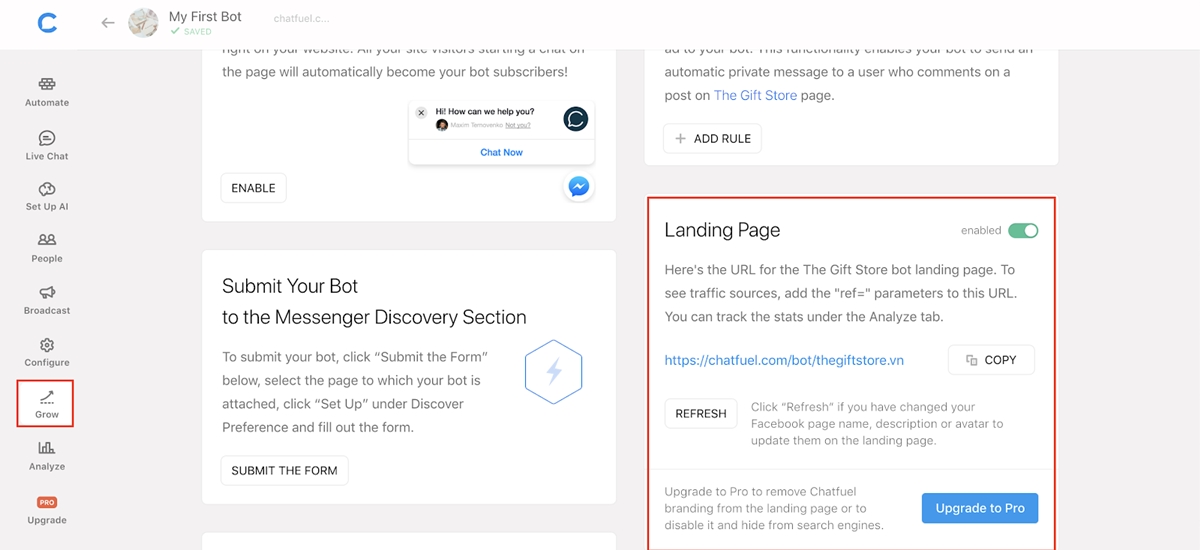Click the Chatfuel logo icon
1200x550 pixels.
46,23
